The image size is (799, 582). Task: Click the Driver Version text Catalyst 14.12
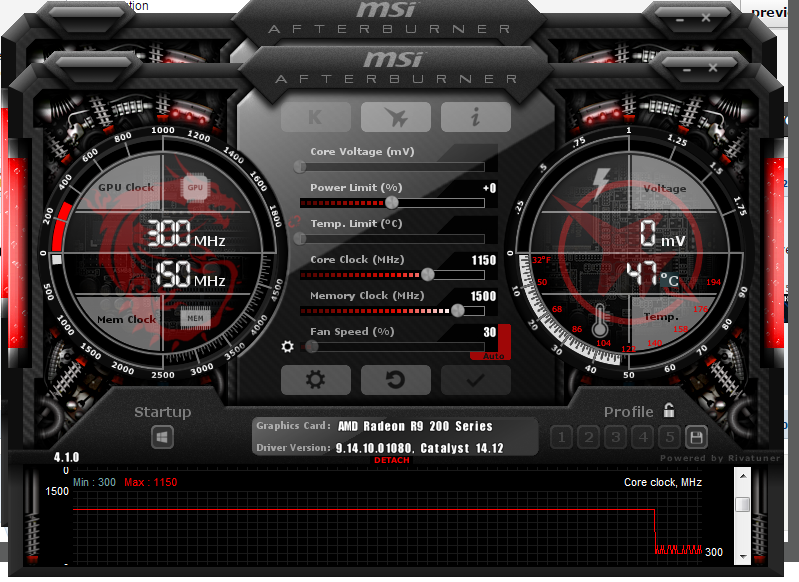(462, 448)
